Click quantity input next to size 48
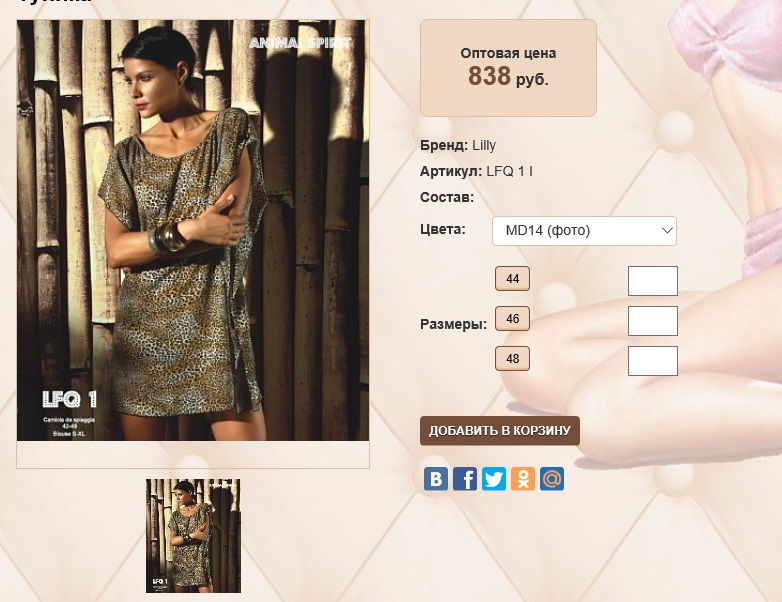 coord(652,361)
